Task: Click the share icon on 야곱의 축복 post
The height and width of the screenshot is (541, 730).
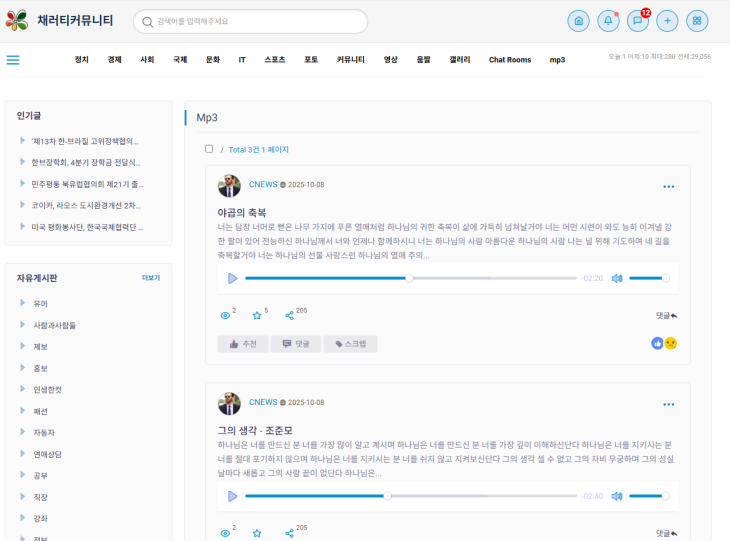Action: pyautogui.click(x=289, y=315)
